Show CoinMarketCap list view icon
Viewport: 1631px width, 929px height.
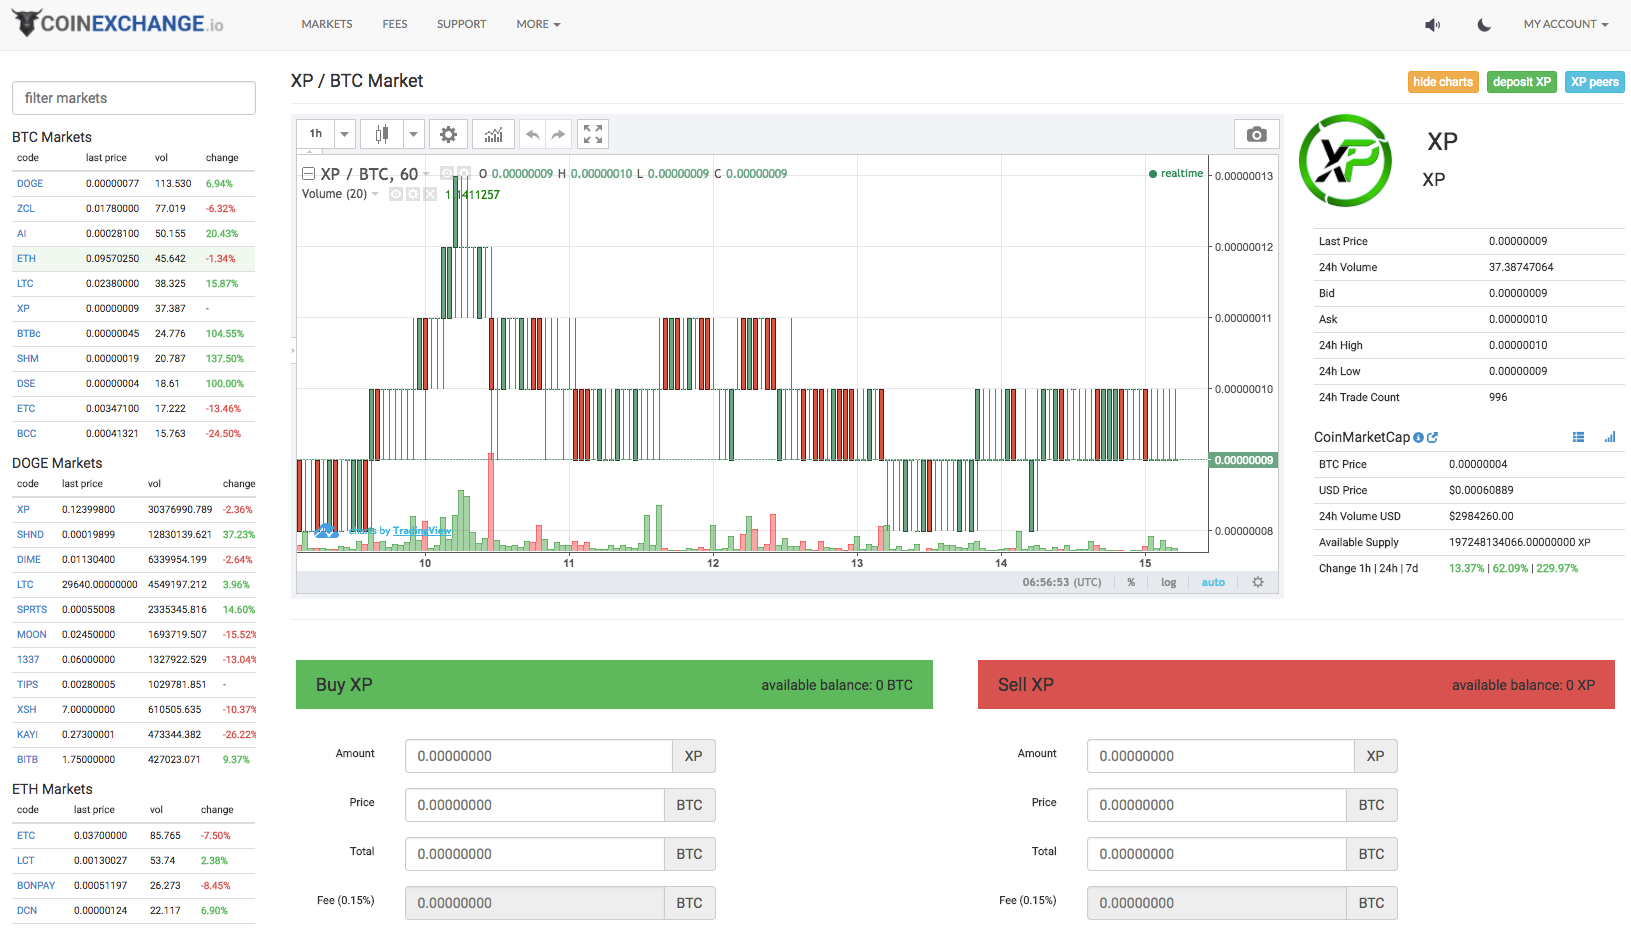(x=1578, y=437)
